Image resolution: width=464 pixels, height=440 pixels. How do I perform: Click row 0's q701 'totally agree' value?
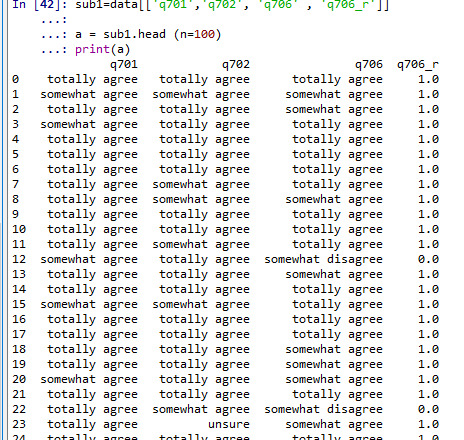[92, 80]
